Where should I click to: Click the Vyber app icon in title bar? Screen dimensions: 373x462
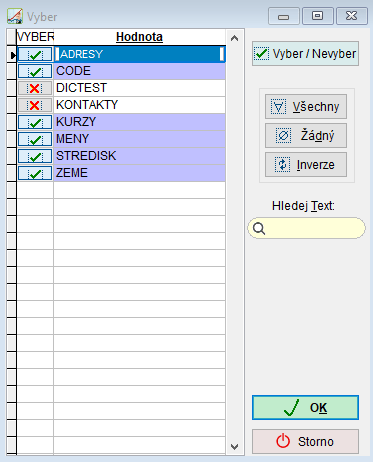tap(15, 16)
